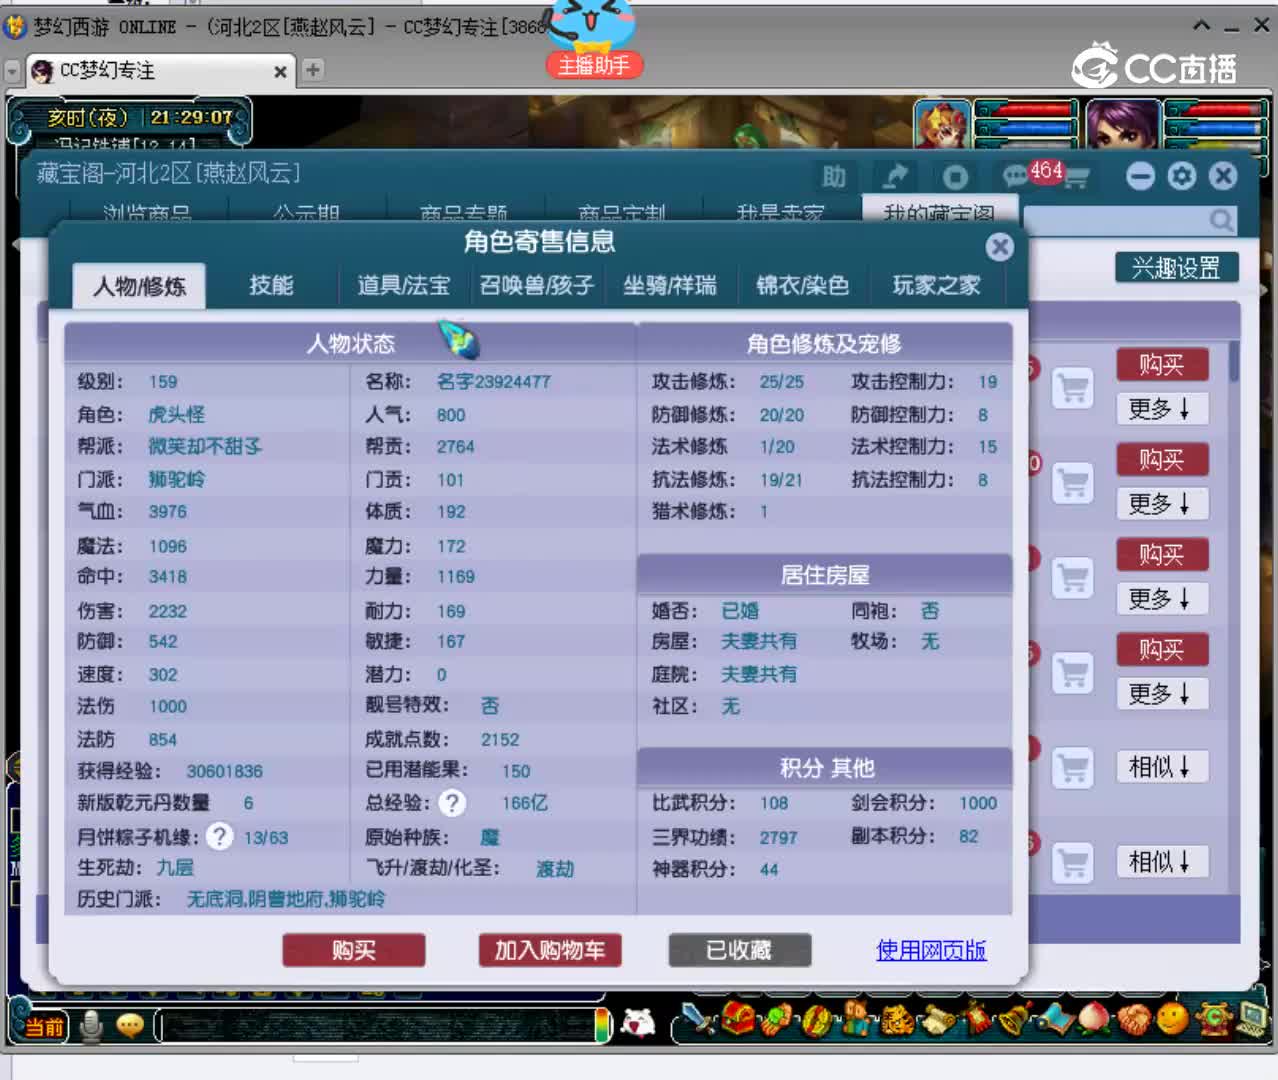Open a new tab with the plus button
The width and height of the screenshot is (1278, 1080).
coord(313,70)
